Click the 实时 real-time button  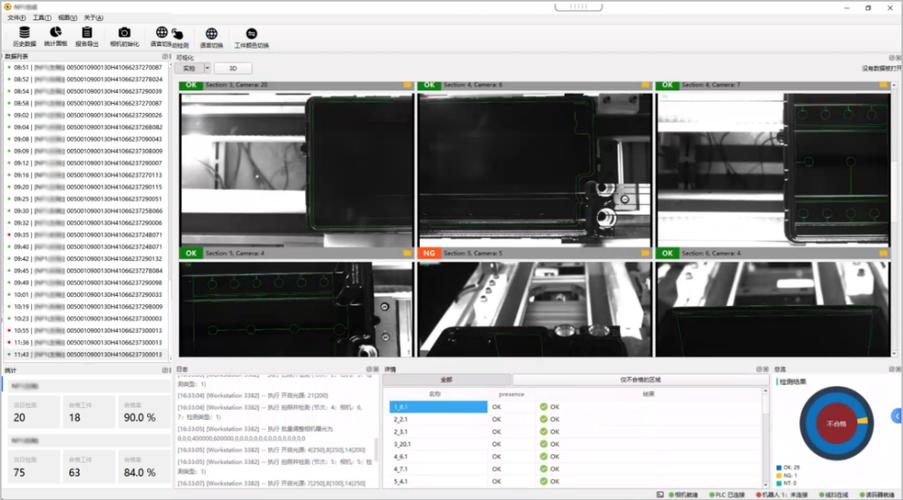(x=189, y=68)
